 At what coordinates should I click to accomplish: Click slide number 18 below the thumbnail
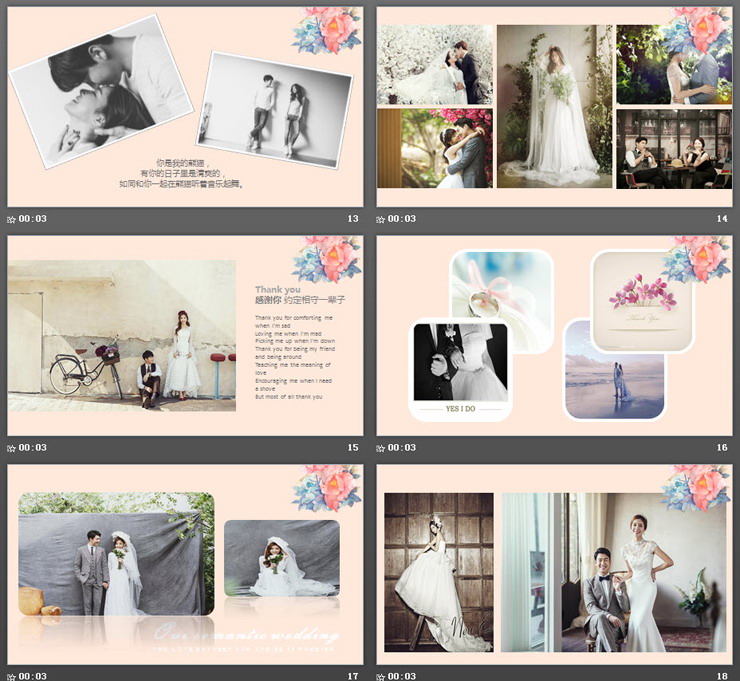[x=722, y=676]
